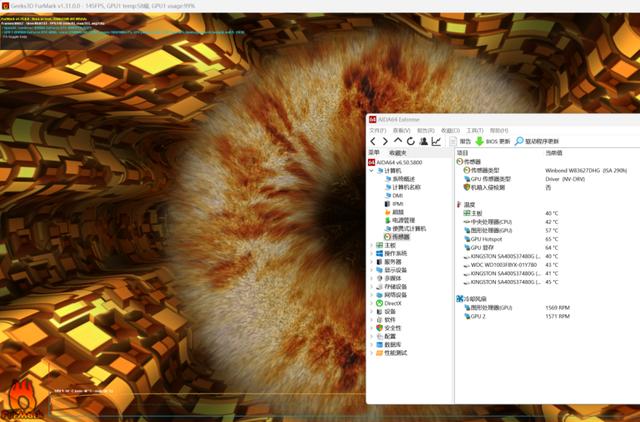Click the AIDA64 Extreme title bar icon
640x422 pixels.
372,120
